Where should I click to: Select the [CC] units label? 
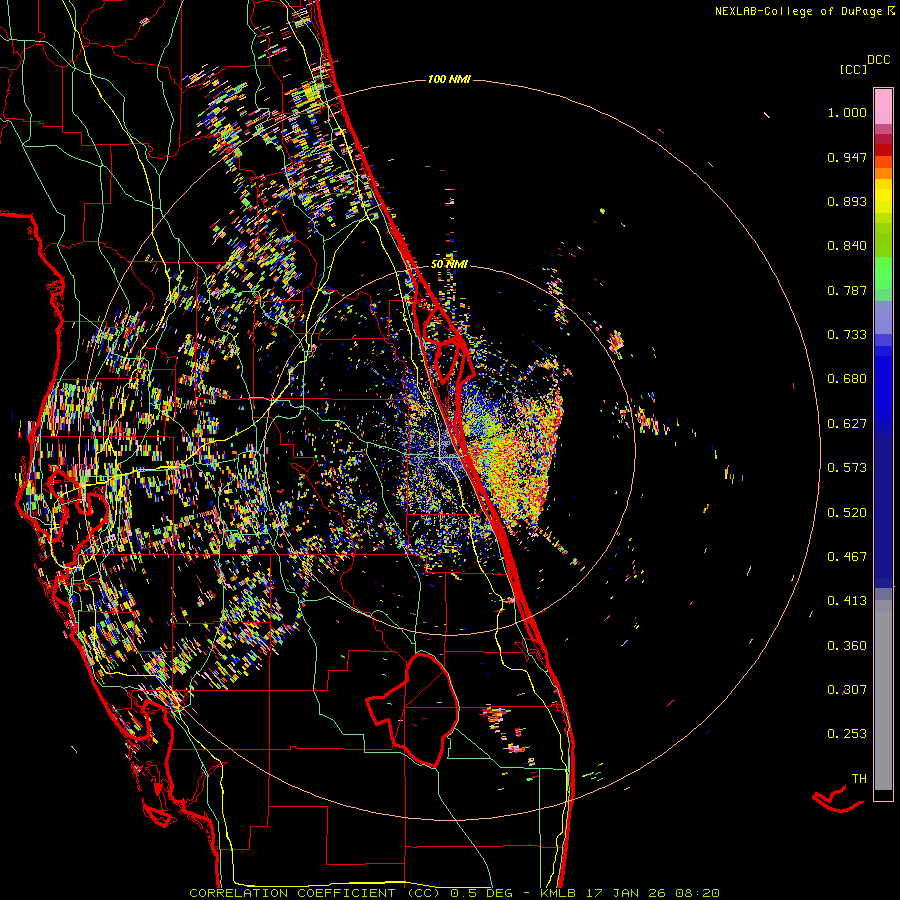854,70
